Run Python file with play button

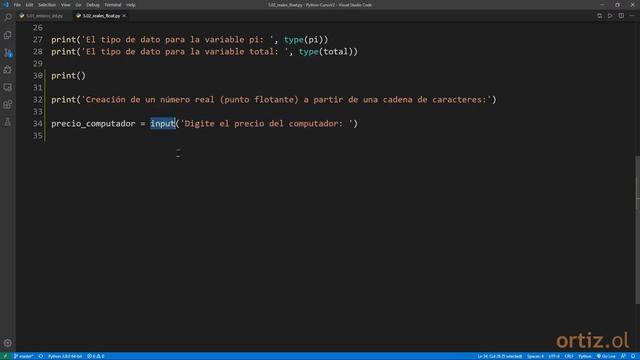610,16
